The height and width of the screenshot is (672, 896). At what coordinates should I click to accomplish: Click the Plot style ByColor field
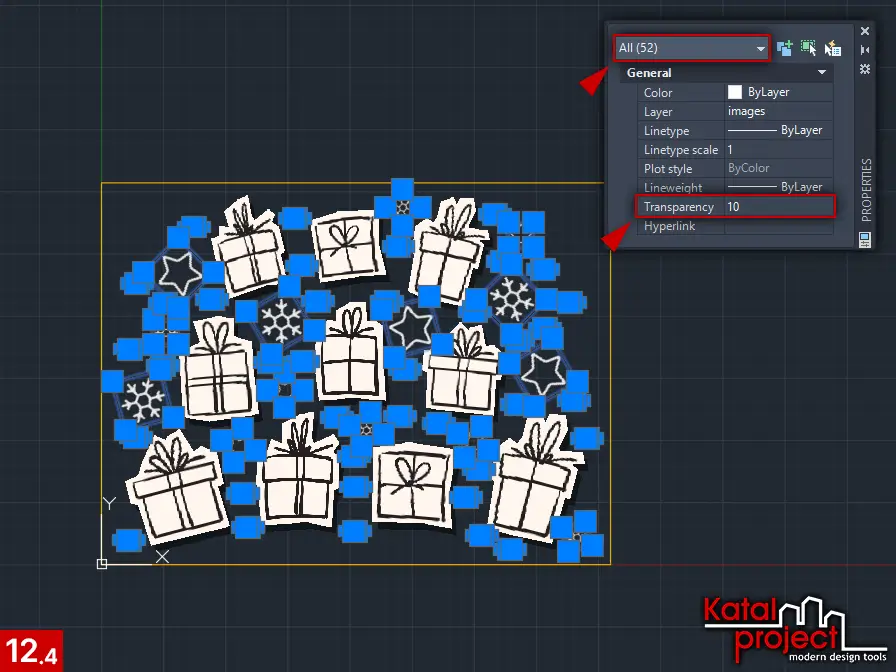click(778, 169)
